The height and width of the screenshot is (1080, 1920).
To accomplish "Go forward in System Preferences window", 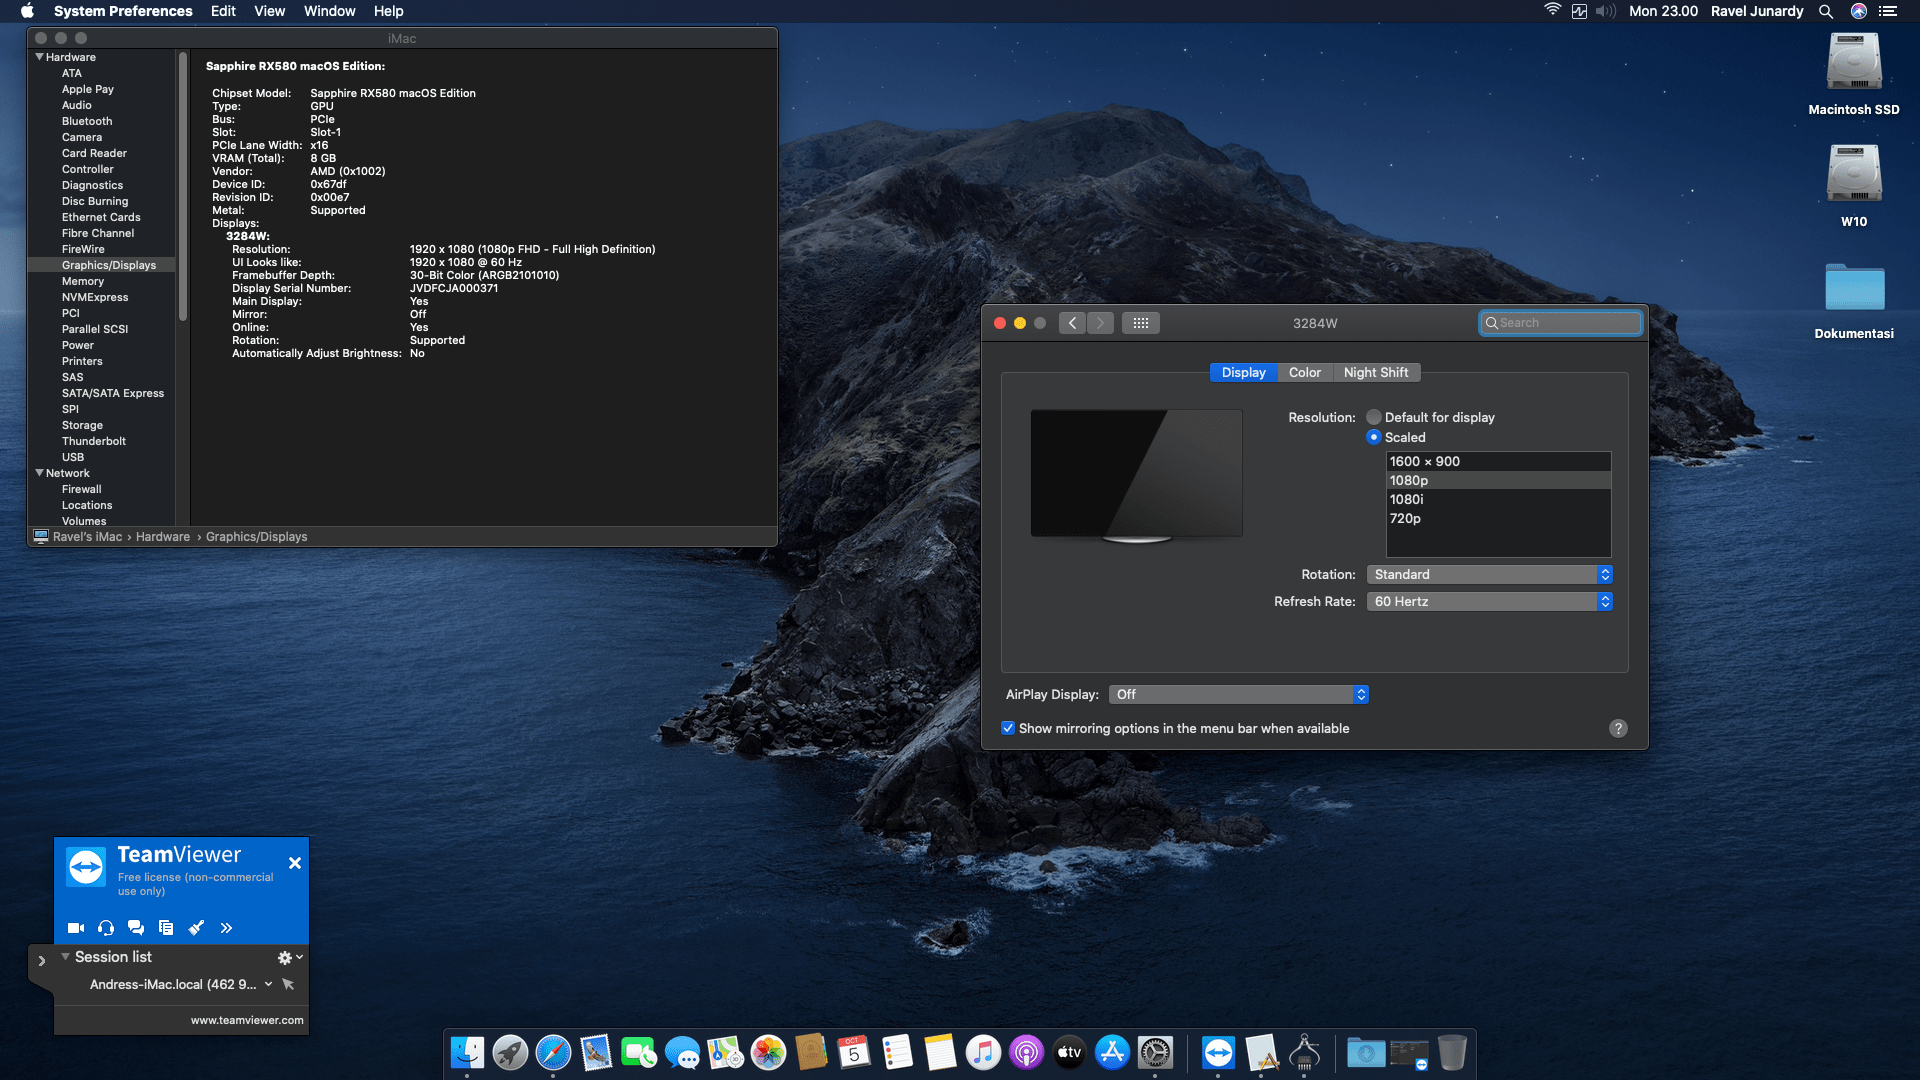I will click(1100, 323).
